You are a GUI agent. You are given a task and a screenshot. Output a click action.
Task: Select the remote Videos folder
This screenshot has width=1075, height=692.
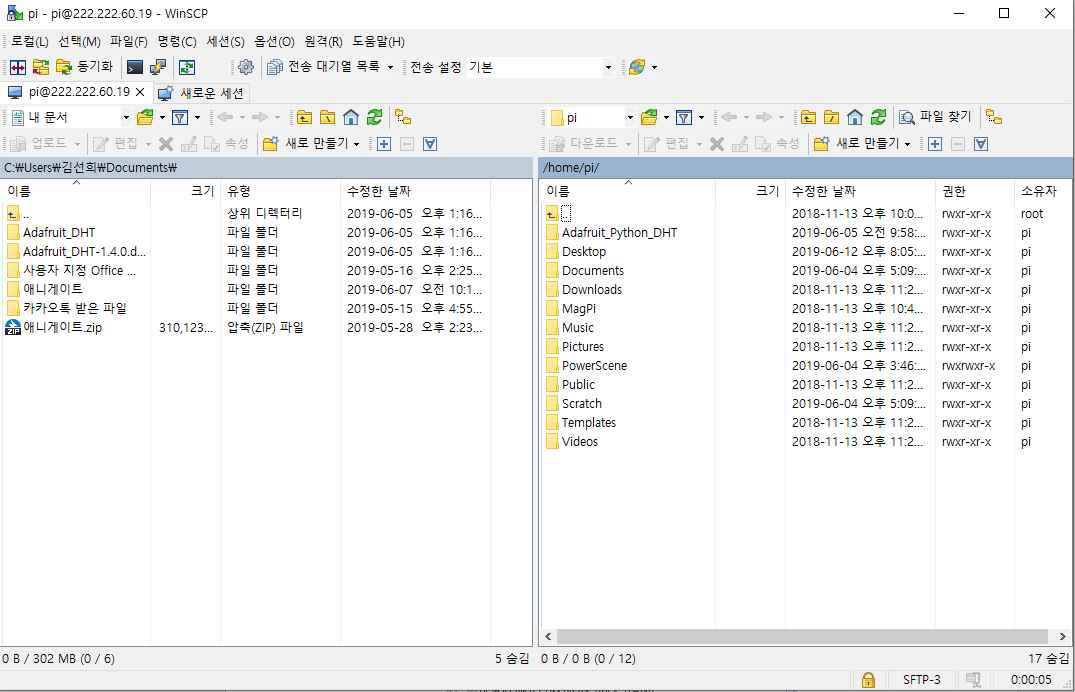(579, 442)
